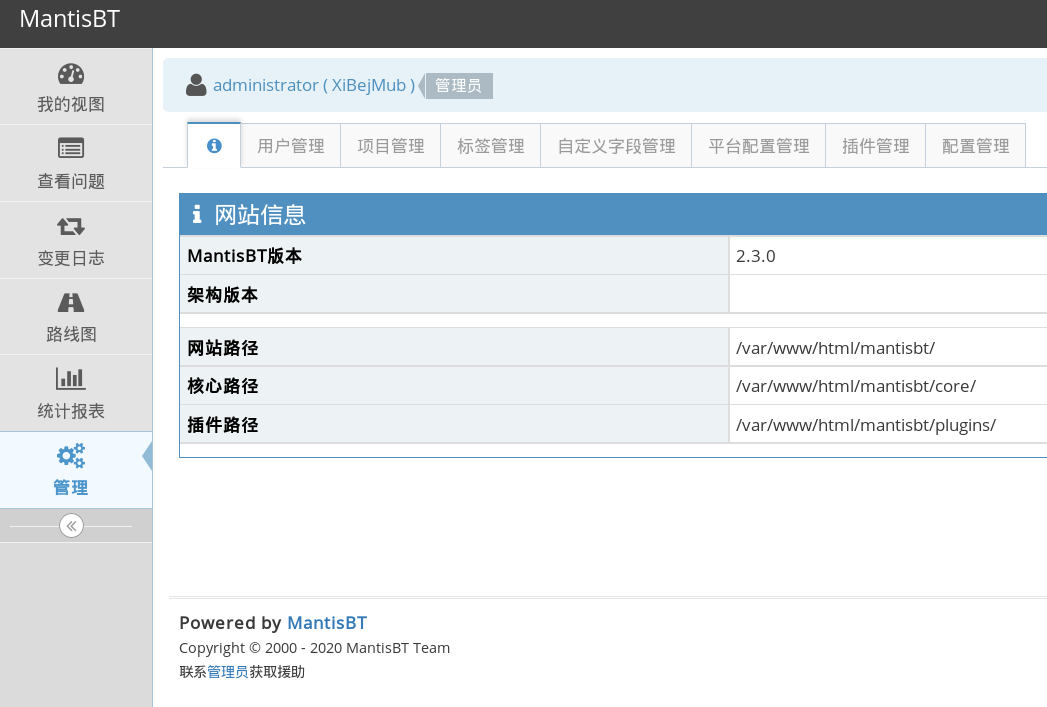This screenshot has width=1047, height=707.
Task: Follow the MantisBT link in the footer
Action: (327, 622)
